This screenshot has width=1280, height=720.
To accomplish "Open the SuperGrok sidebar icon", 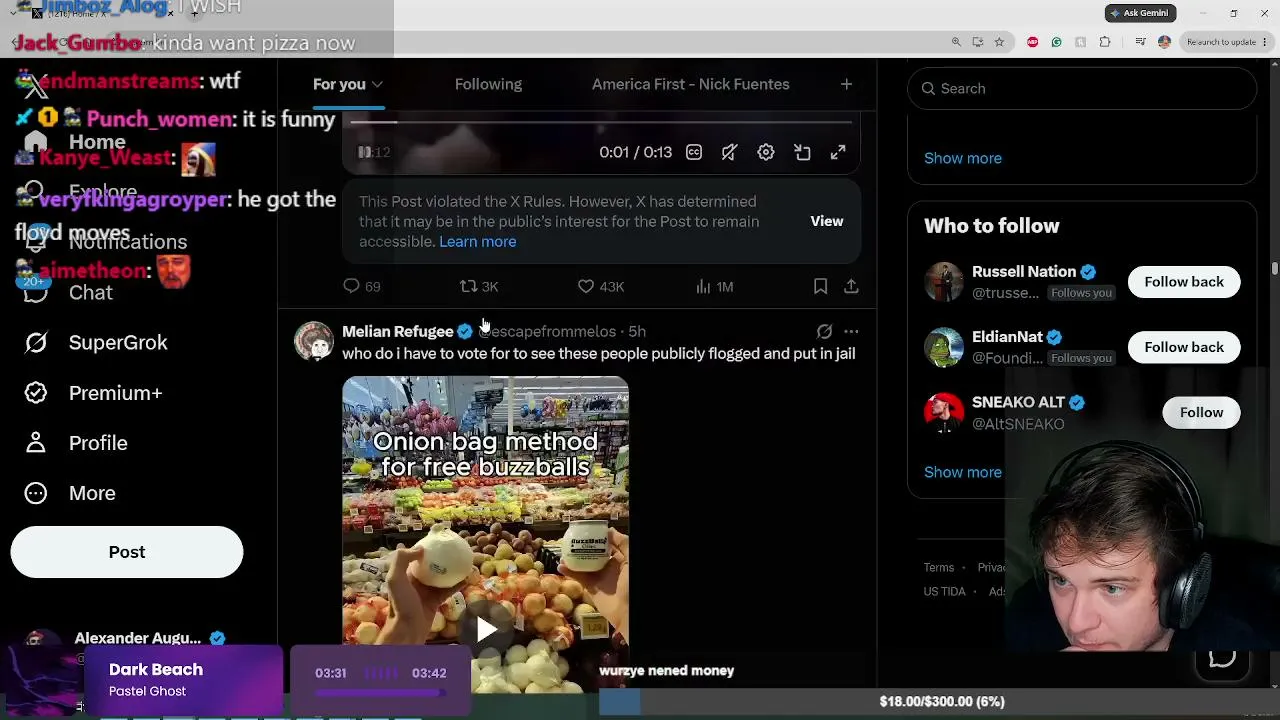I will [36, 343].
